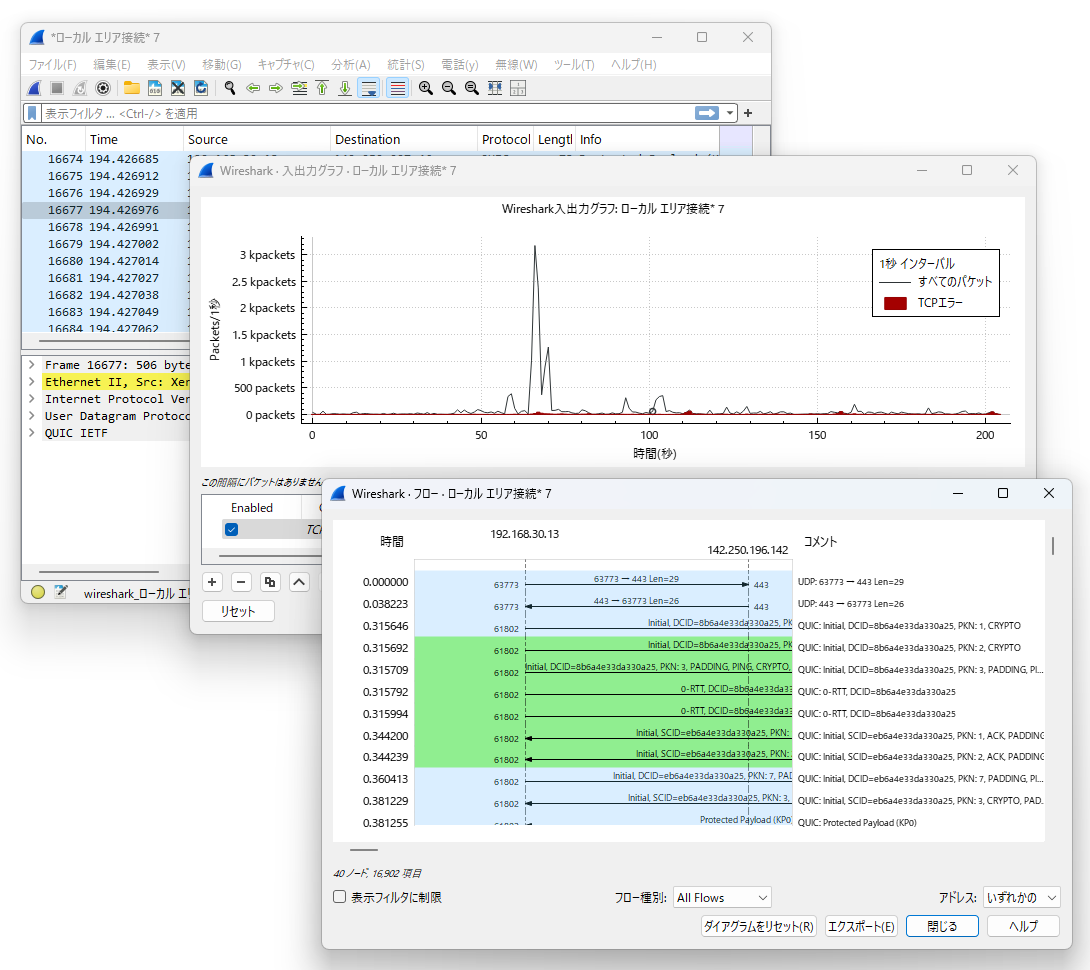Image resolution: width=1090 pixels, height=970 pixels.
Task: Apply display filter with the blue arrow
Action: (707, 113)
